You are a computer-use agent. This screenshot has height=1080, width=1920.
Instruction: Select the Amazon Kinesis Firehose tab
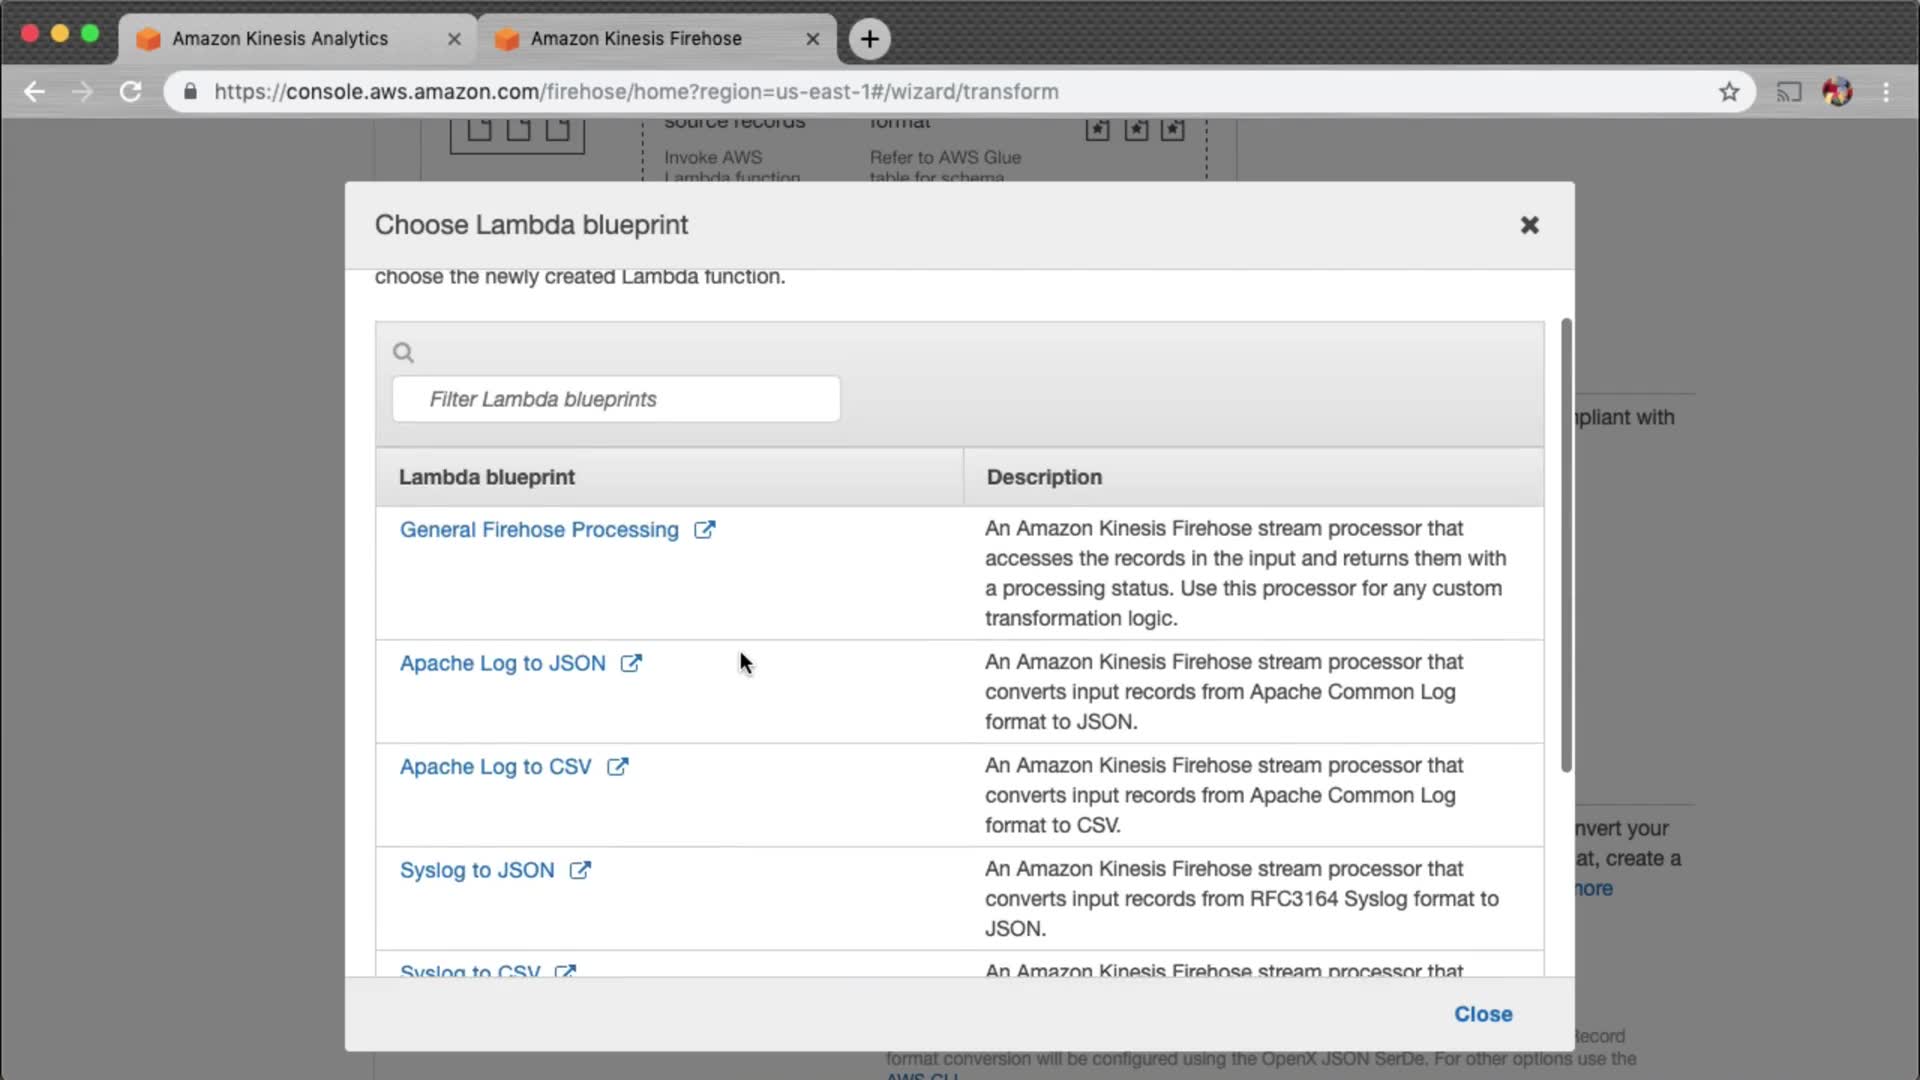(636, 39)
